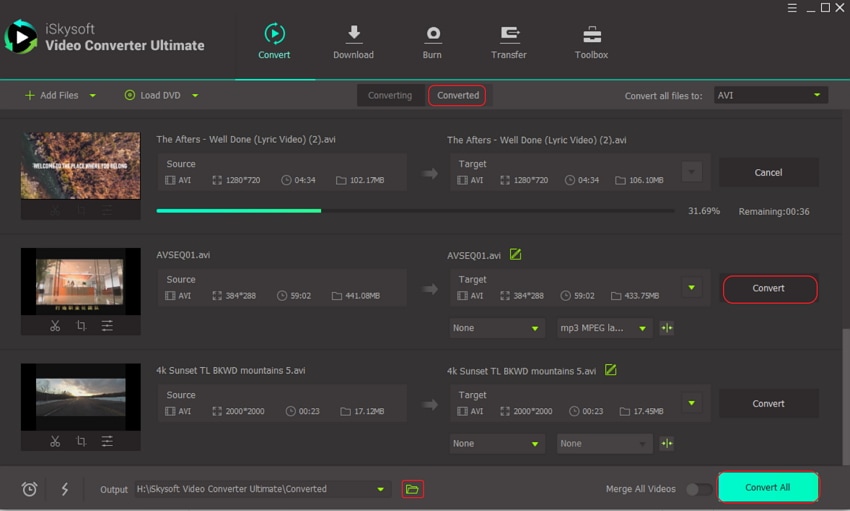The height and width of the screenshot is (511, 850).
Task: Convert the AVSEQ01.avi file
Action: point(769,288)
